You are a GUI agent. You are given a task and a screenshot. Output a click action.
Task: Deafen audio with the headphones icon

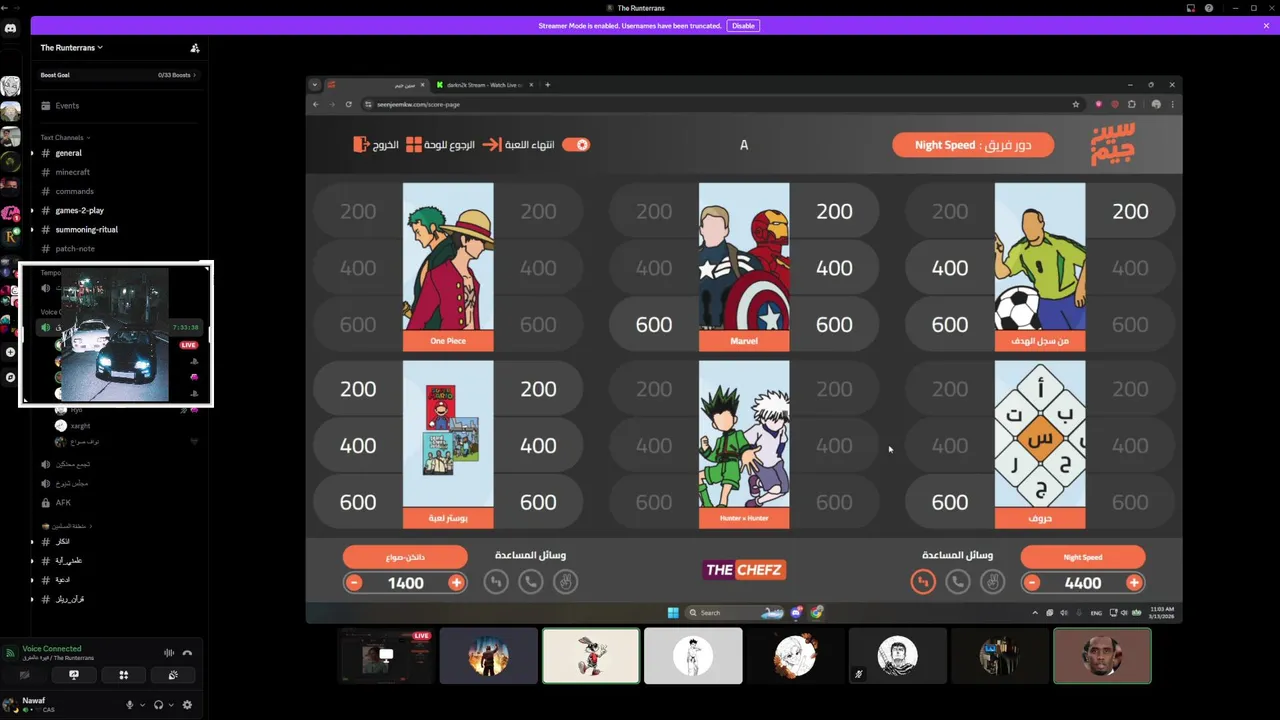click(158, 705)
